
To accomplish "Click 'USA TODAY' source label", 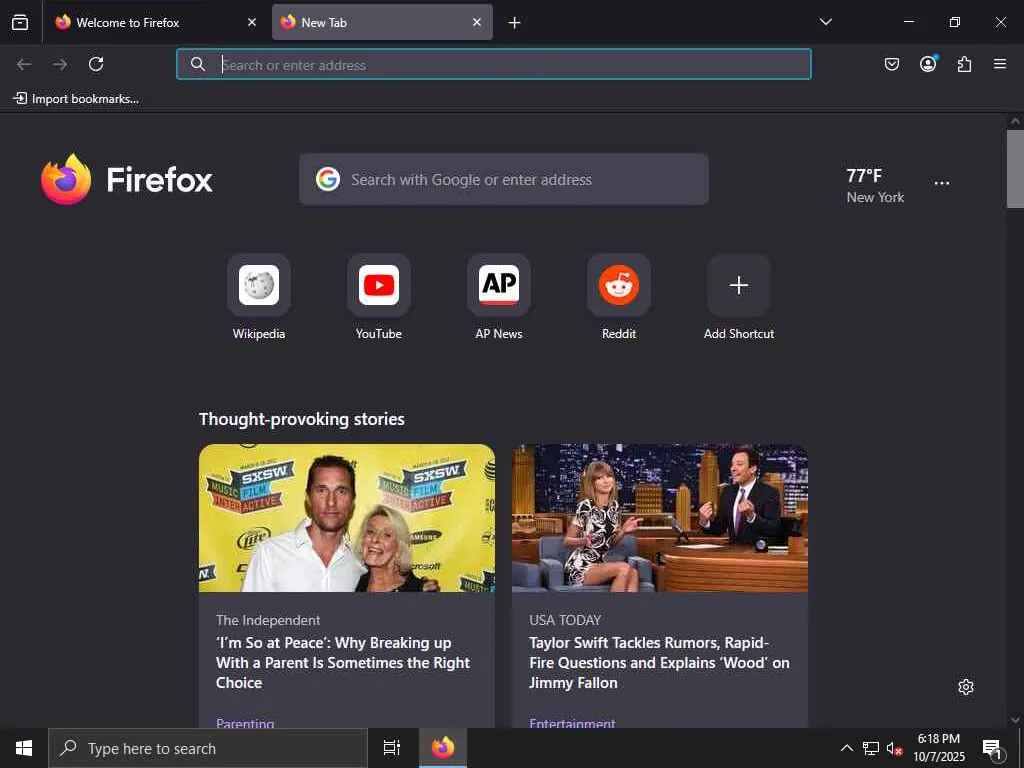I will click(x=565, y=620).
